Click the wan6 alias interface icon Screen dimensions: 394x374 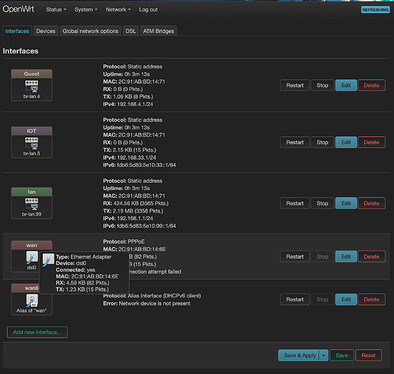pos(32,300)
